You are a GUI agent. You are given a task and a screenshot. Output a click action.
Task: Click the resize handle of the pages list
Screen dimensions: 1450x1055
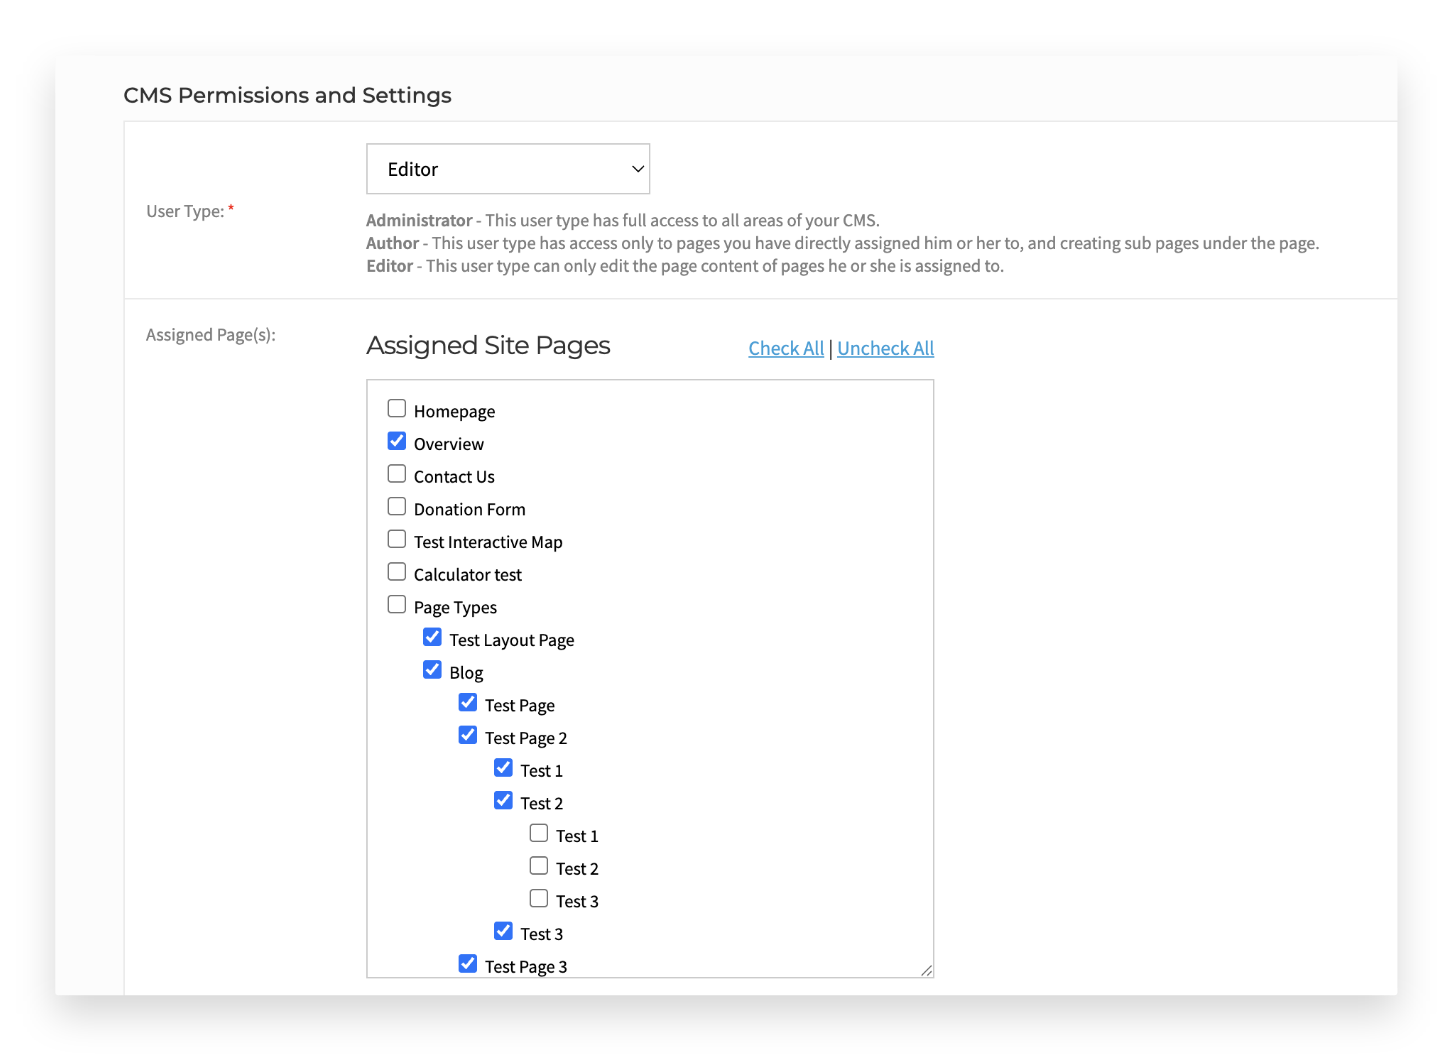point(927,971)
